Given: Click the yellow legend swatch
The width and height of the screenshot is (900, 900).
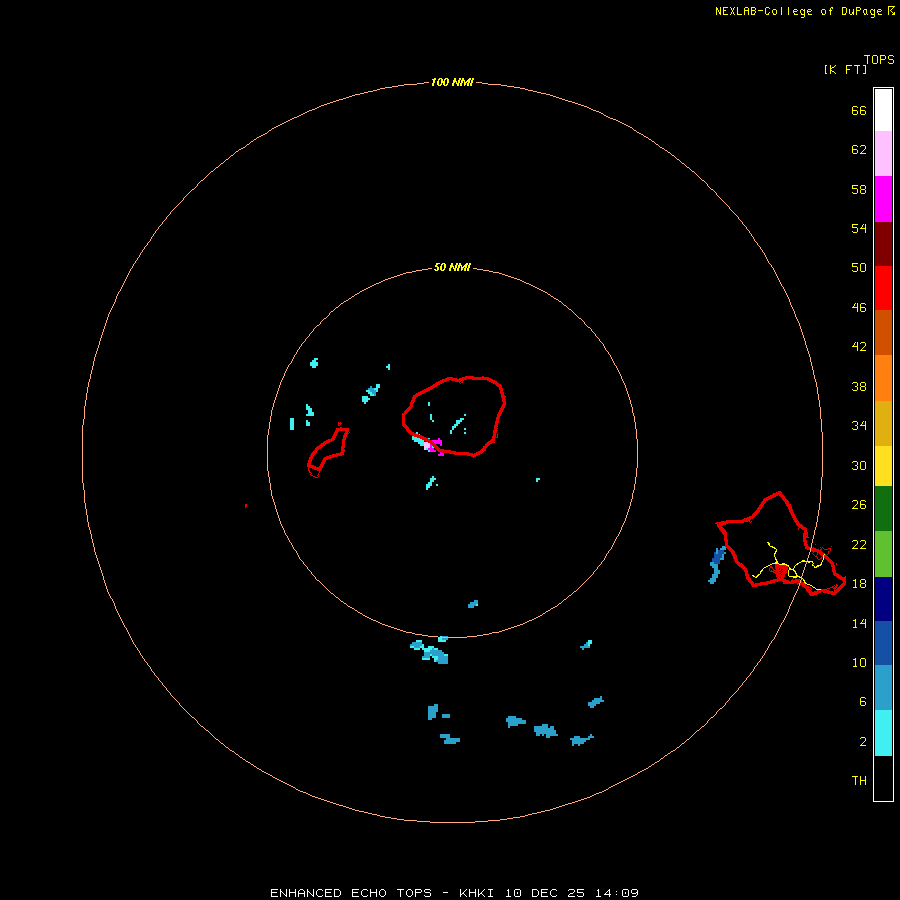Looking at the screenshot, I should click(x=883, y=466).
